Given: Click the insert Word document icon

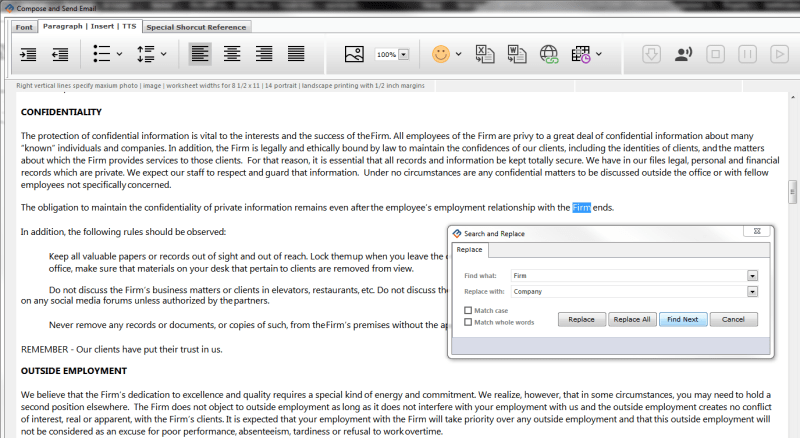Looking at the screenshot, I should [517, 54].
